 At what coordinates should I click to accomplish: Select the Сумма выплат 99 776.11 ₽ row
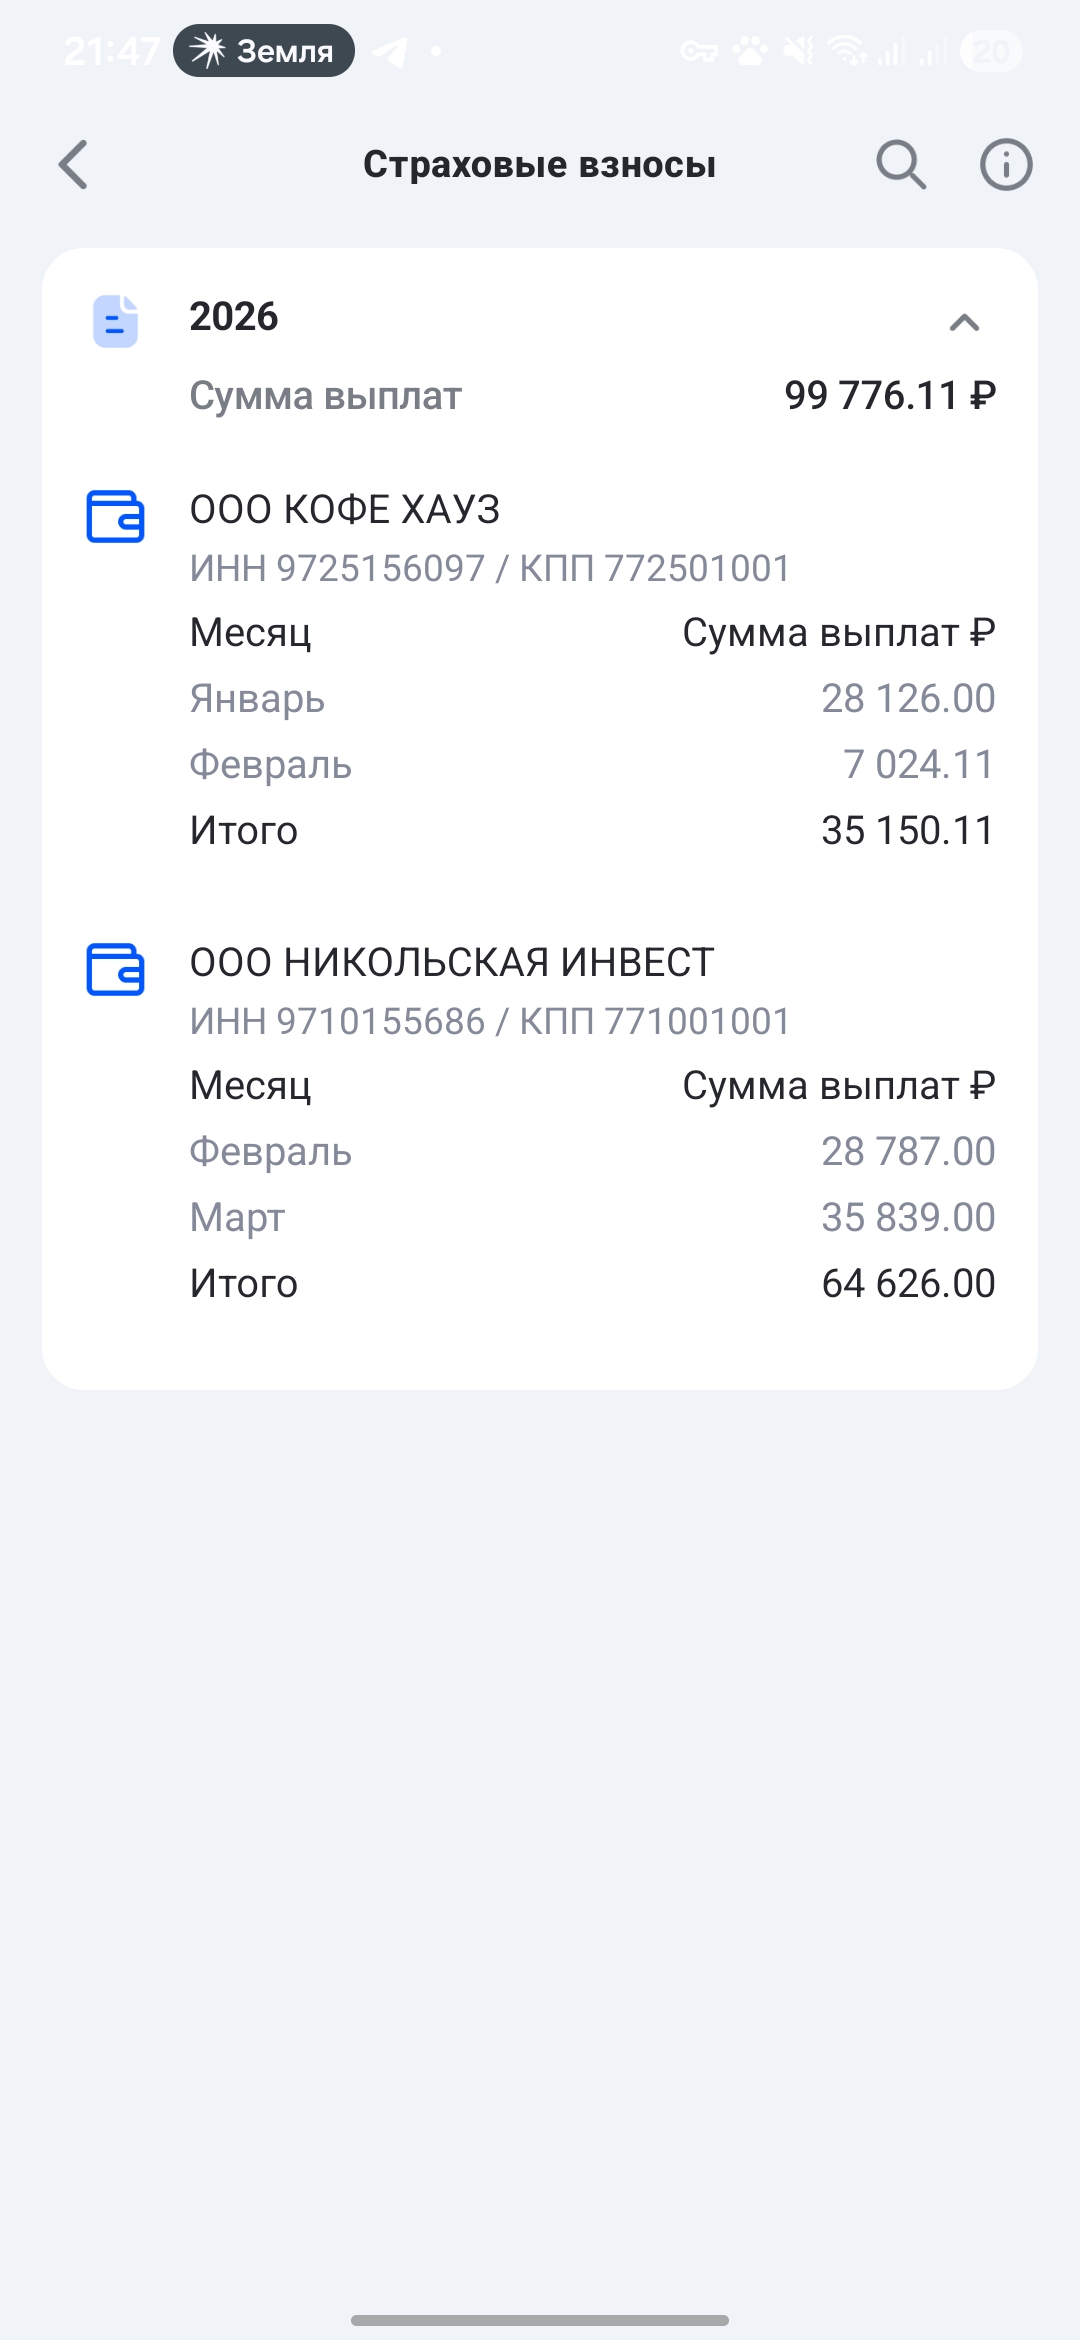point(593,395)
